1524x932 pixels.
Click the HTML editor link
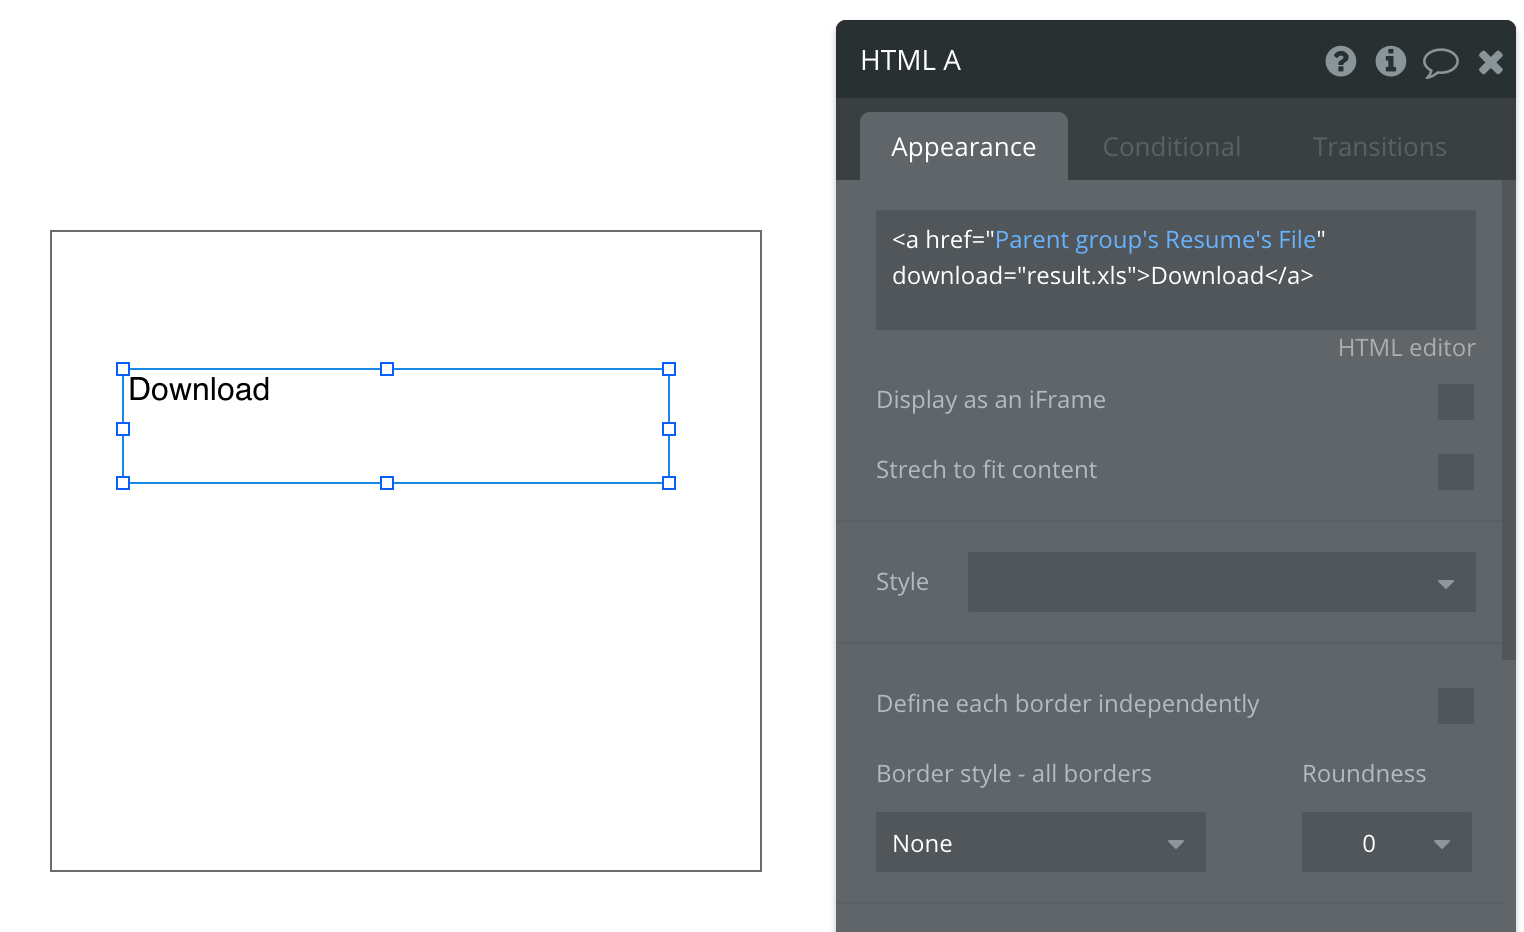point(1406,348)
